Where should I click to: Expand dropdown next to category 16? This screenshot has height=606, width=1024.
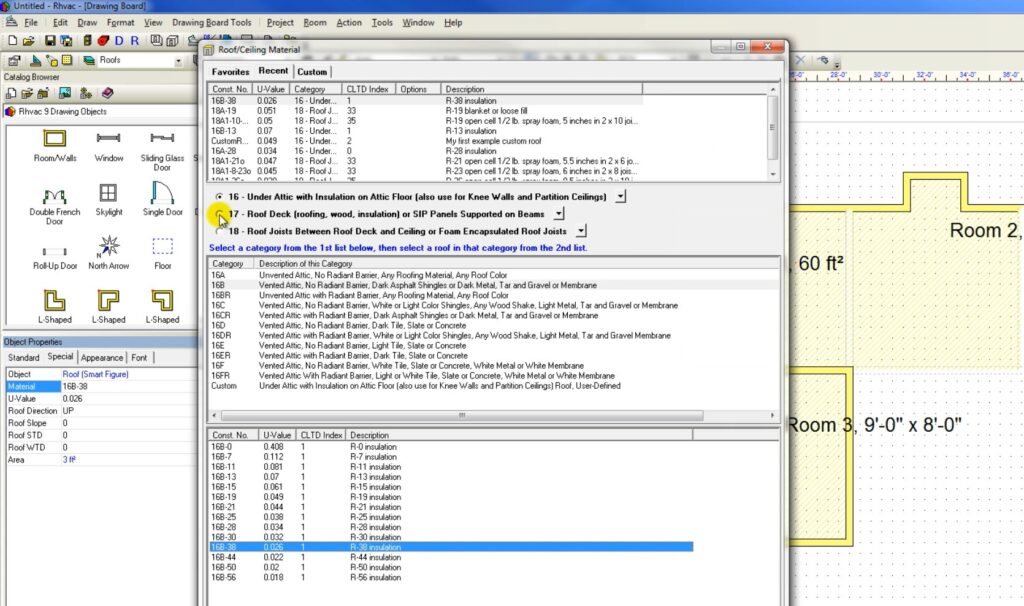point(621,197)
